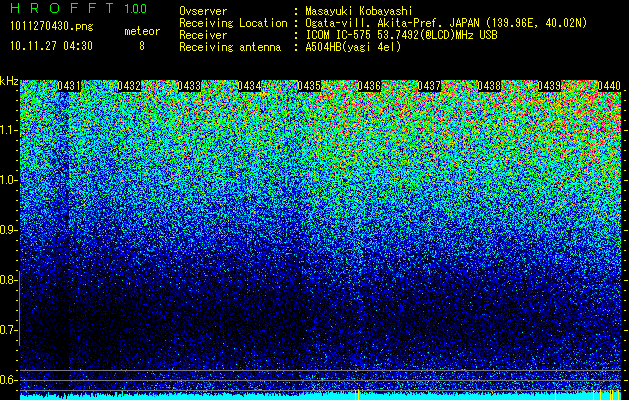Click the HROFFT title text
This screenshot has width=629, height=400.
coord(62,8)
